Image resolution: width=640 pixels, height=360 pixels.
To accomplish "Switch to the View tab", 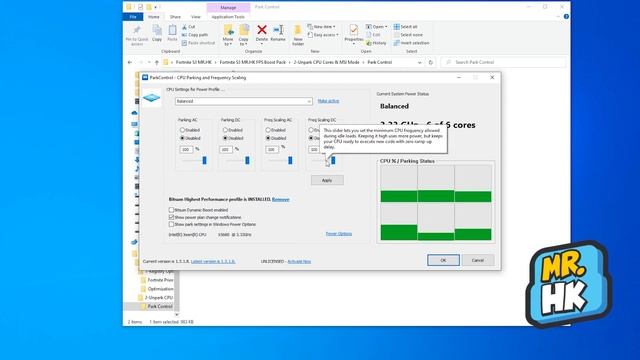I will click(x=196, y=17).
